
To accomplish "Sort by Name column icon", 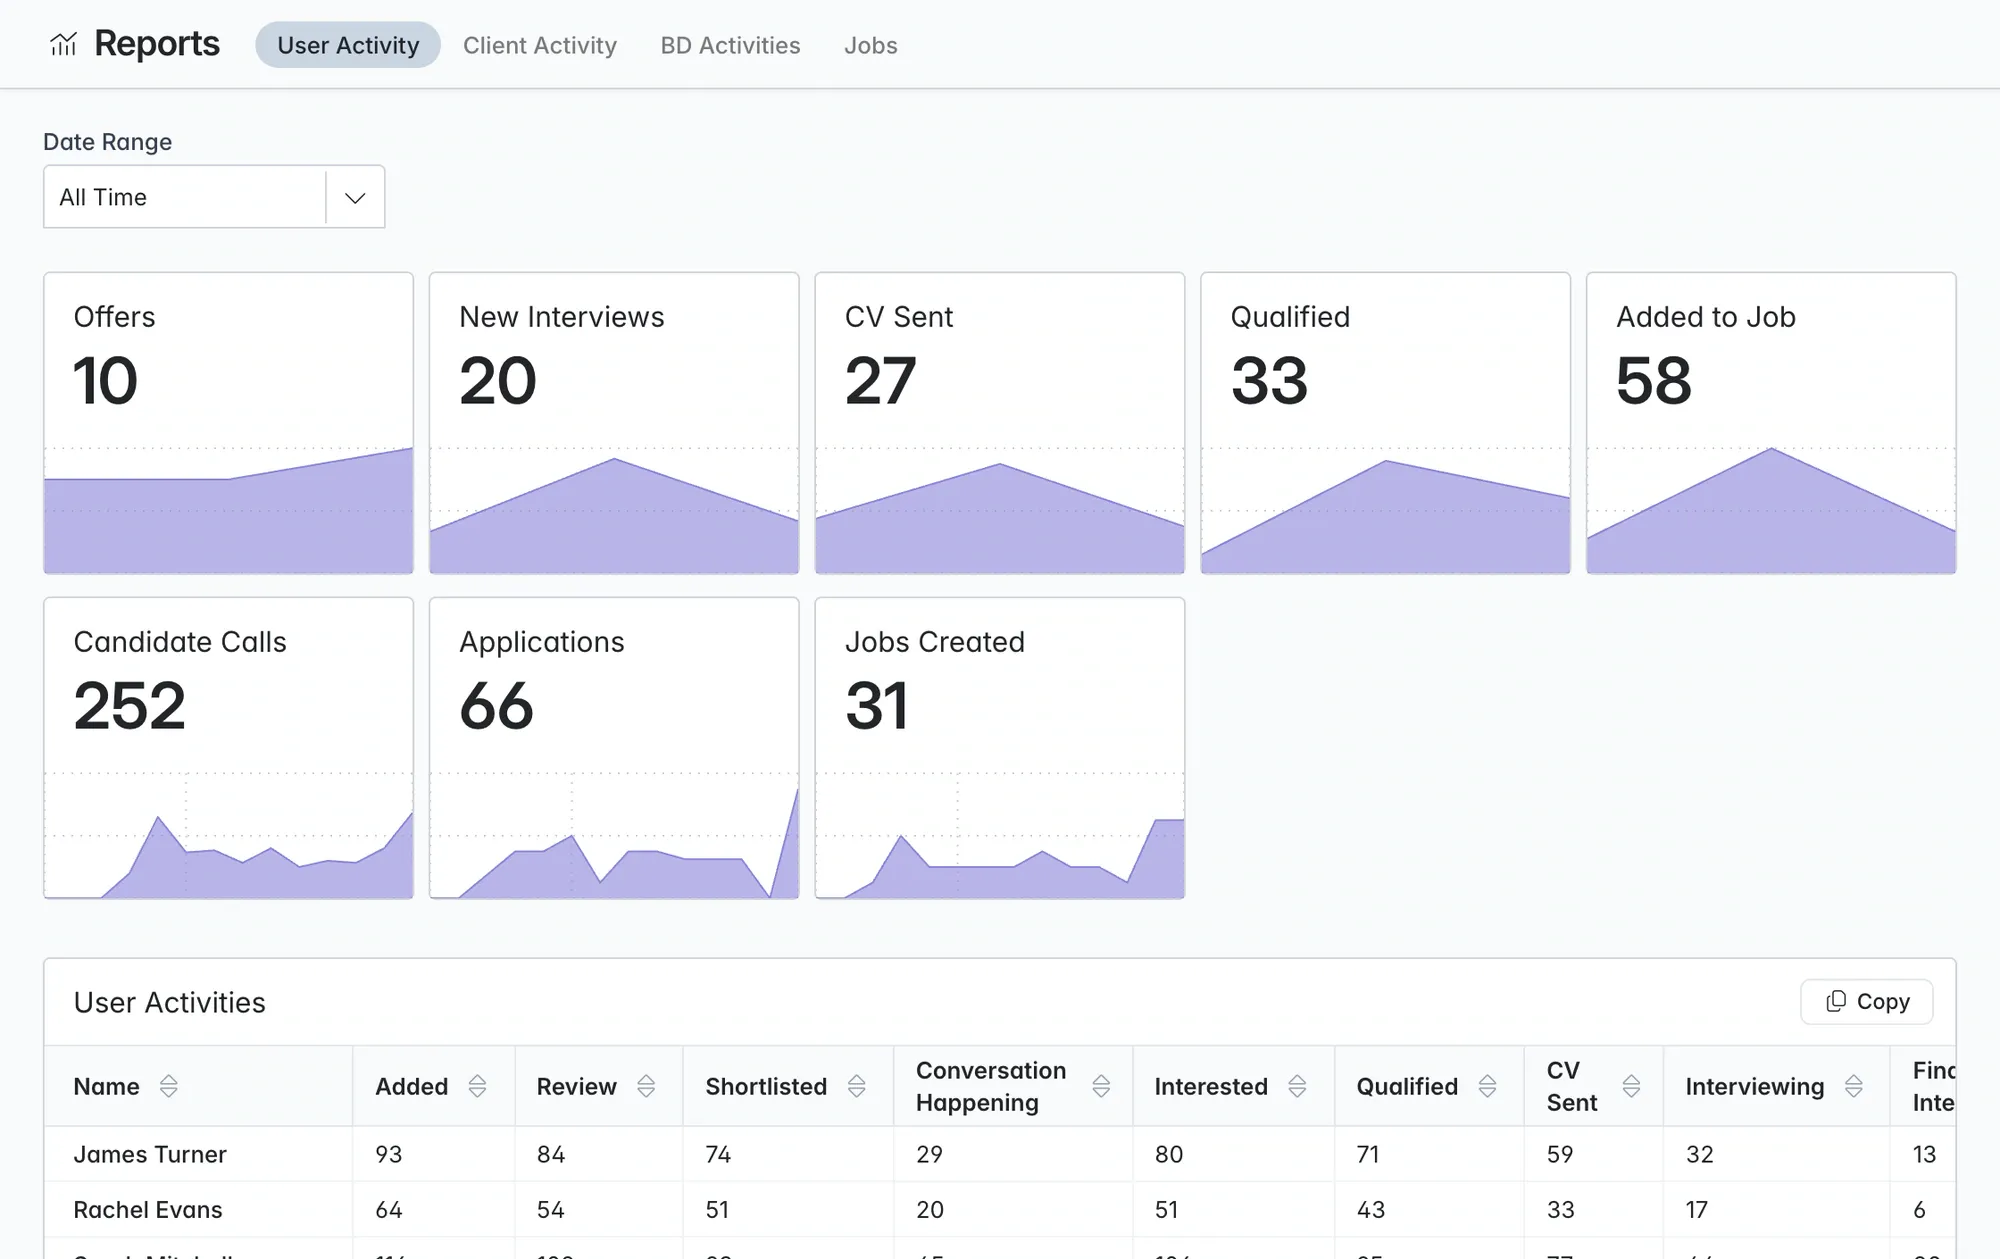I will [x=168, y=1086].
